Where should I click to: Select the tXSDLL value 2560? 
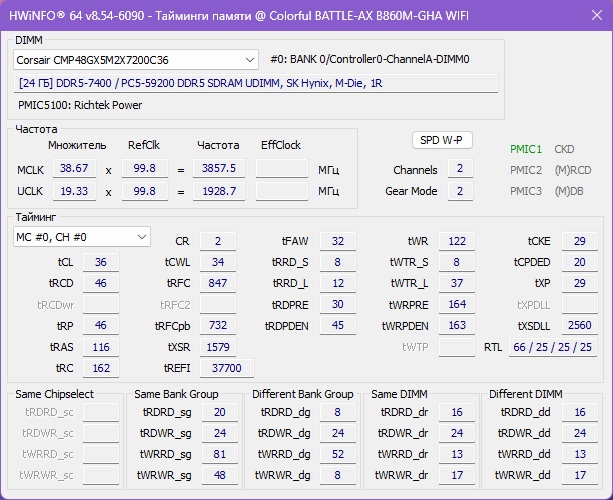(580, 325)
